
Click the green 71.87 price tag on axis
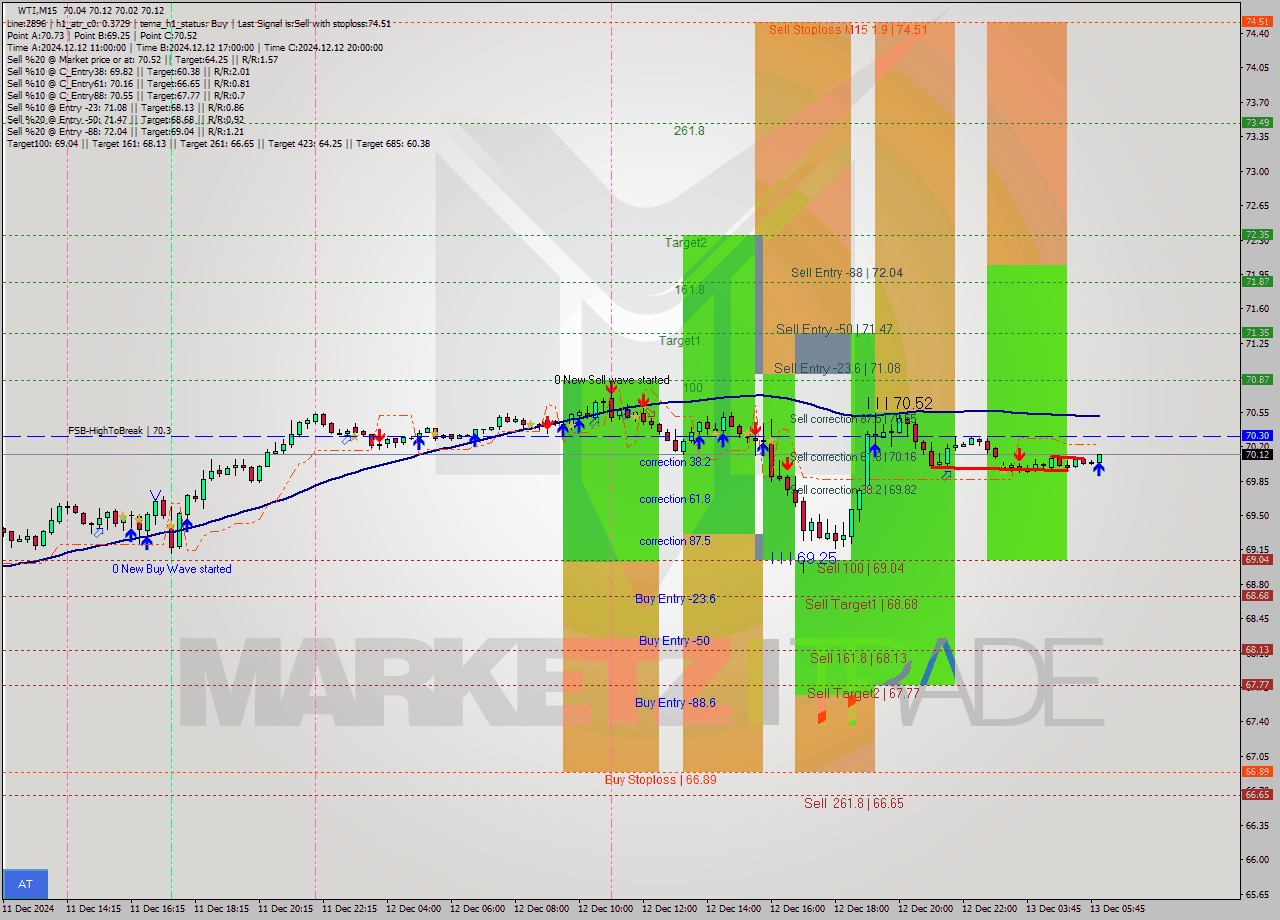coord(1256,282)
